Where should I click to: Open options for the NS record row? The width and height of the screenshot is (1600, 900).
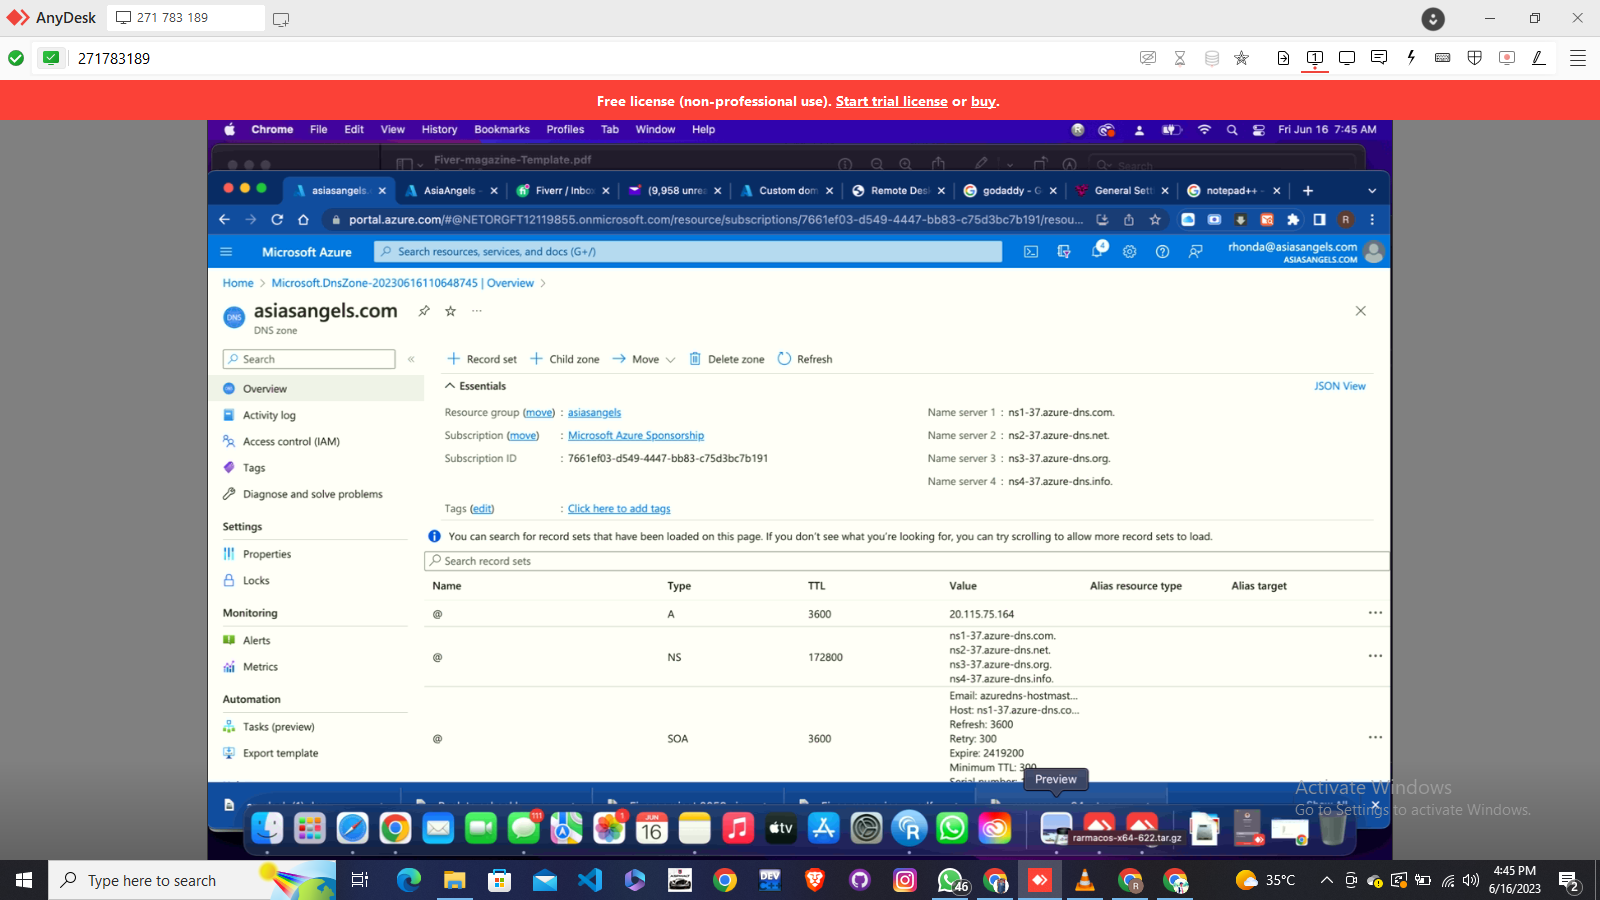pos(1375,656)
